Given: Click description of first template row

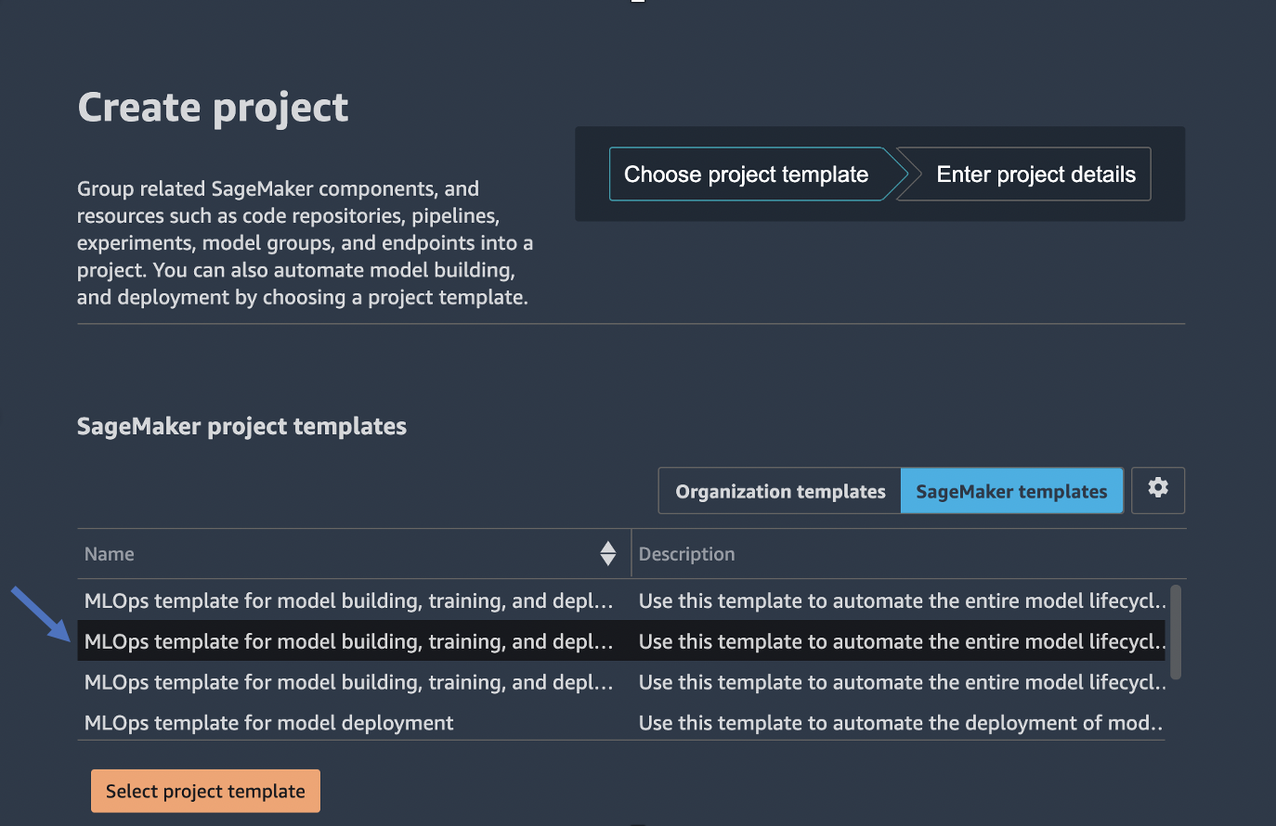Looking at the screenshot, I should (x=902, y=601).
